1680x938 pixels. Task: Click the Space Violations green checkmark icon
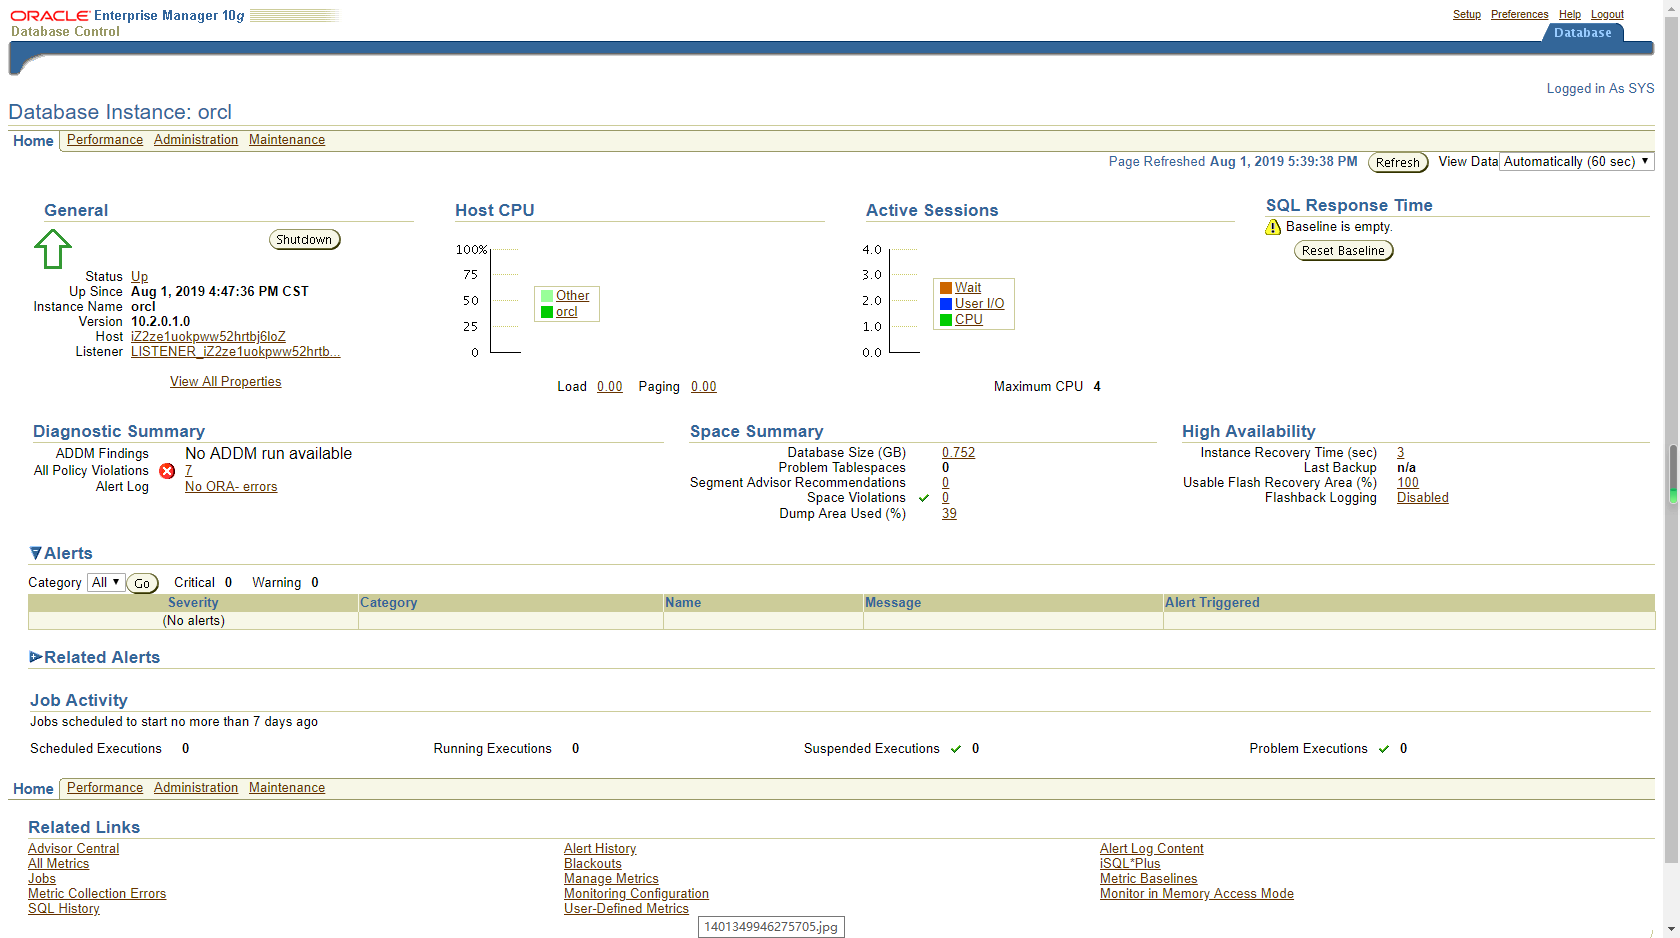(x=924, y=498)
